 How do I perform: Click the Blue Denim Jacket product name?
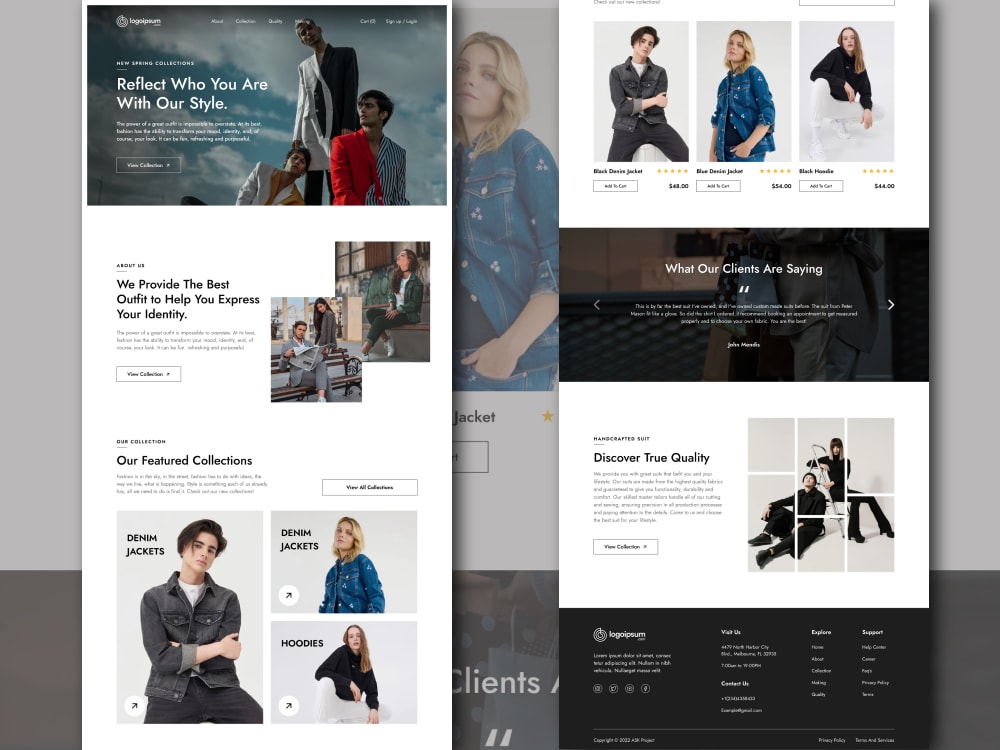(719, 171)
